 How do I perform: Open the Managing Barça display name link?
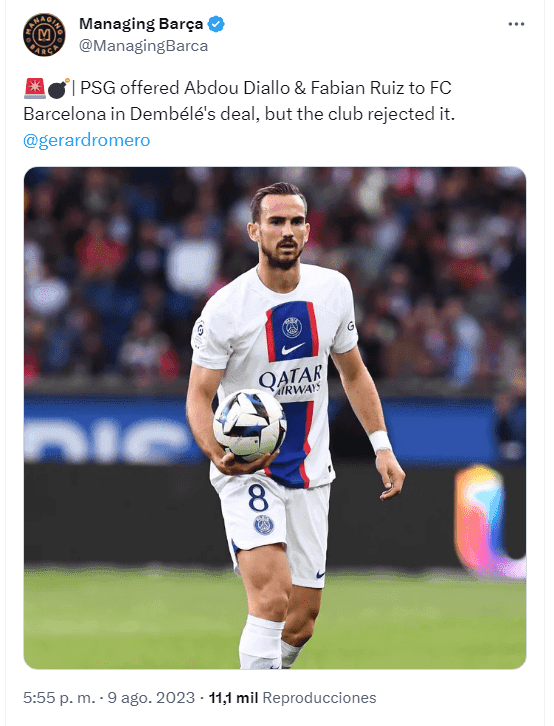click(141, 24)
